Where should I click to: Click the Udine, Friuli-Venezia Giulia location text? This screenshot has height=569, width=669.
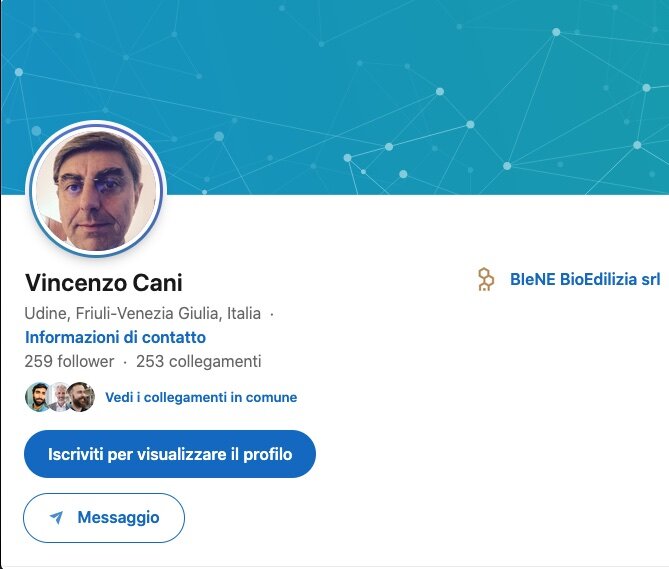point(142,313)
